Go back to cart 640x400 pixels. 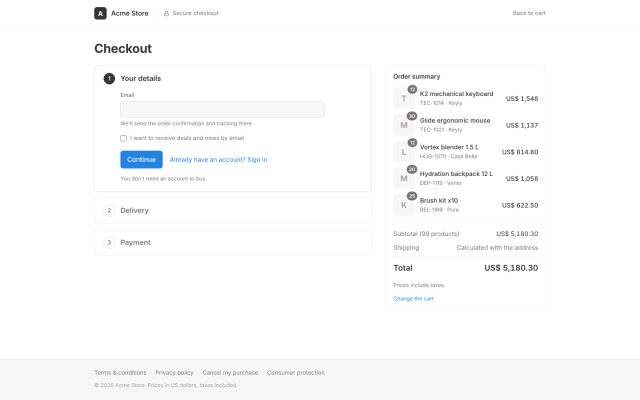pyautogui.click(x=529, y=13)
